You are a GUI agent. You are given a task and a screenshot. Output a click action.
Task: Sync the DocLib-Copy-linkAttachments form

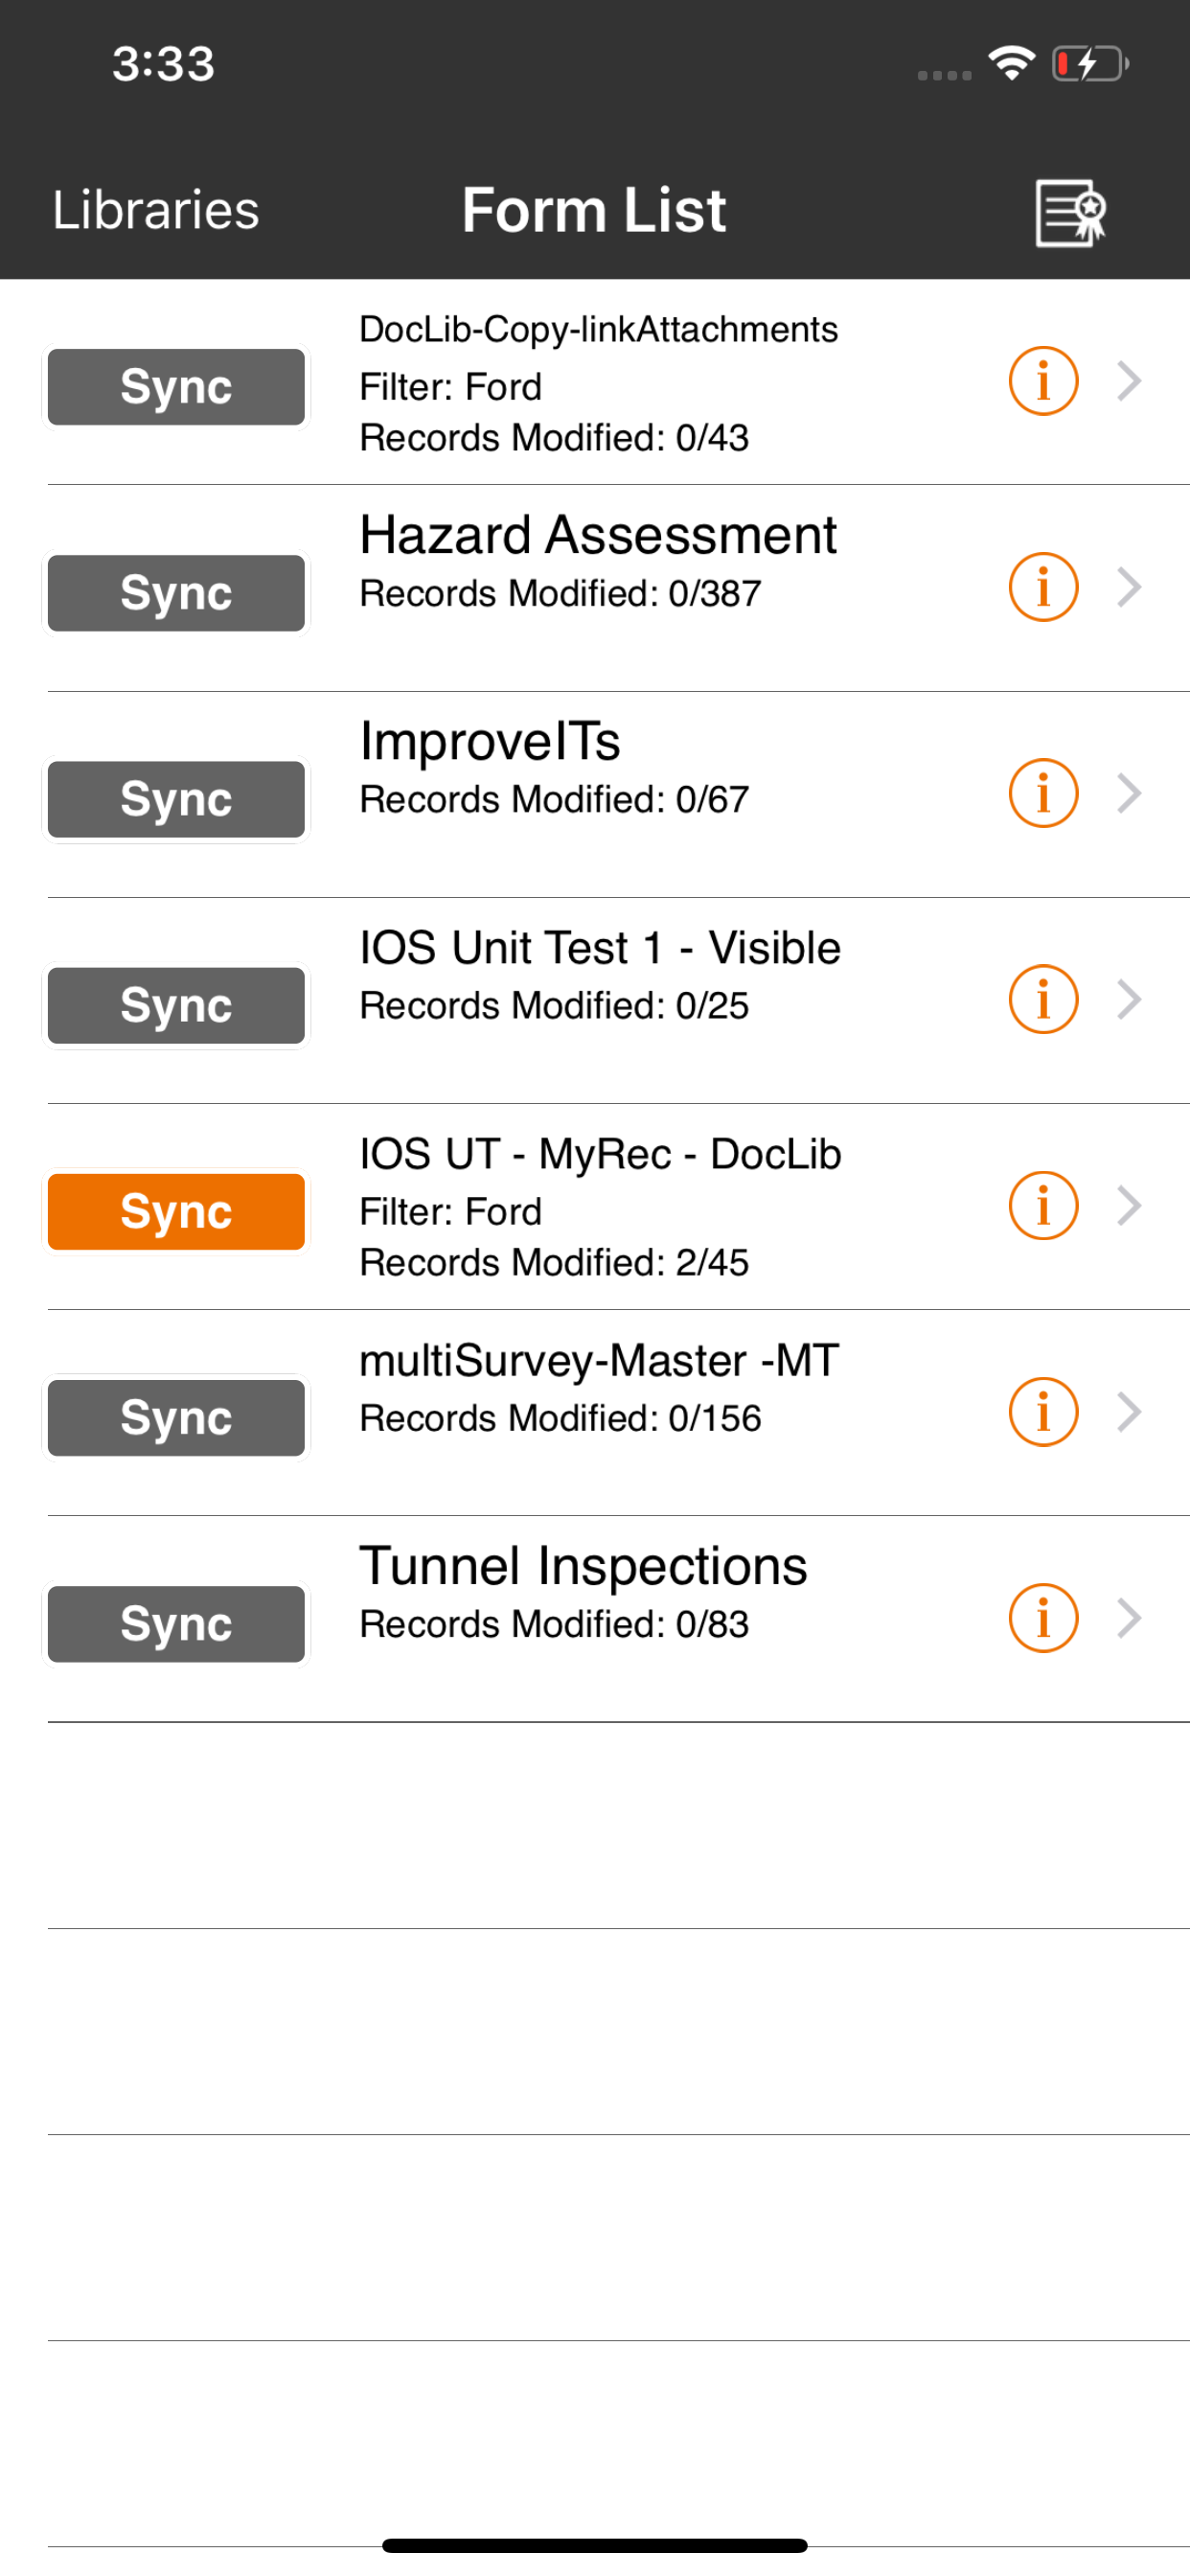176,387
